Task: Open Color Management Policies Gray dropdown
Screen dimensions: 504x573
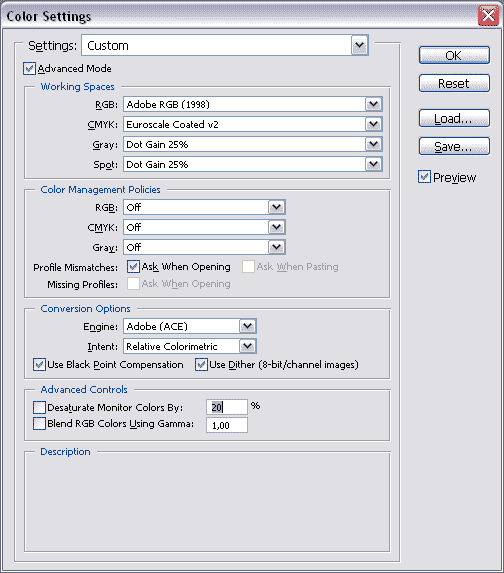Action: 204,247
